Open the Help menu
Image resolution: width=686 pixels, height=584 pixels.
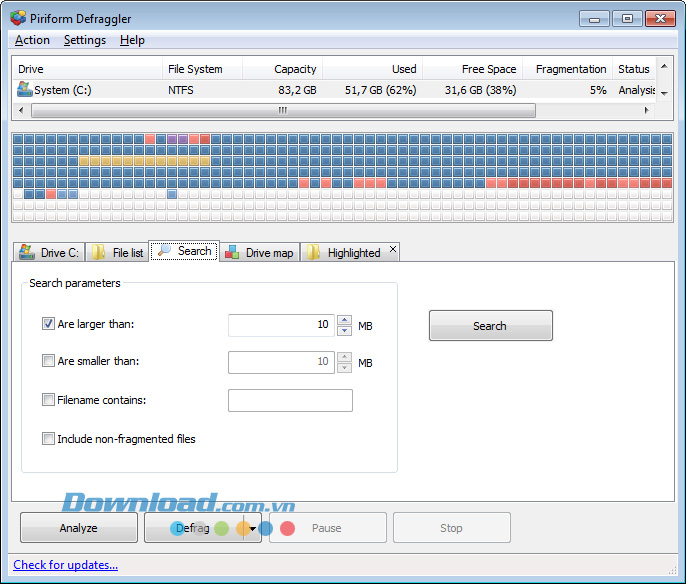[x=132, y=40]
